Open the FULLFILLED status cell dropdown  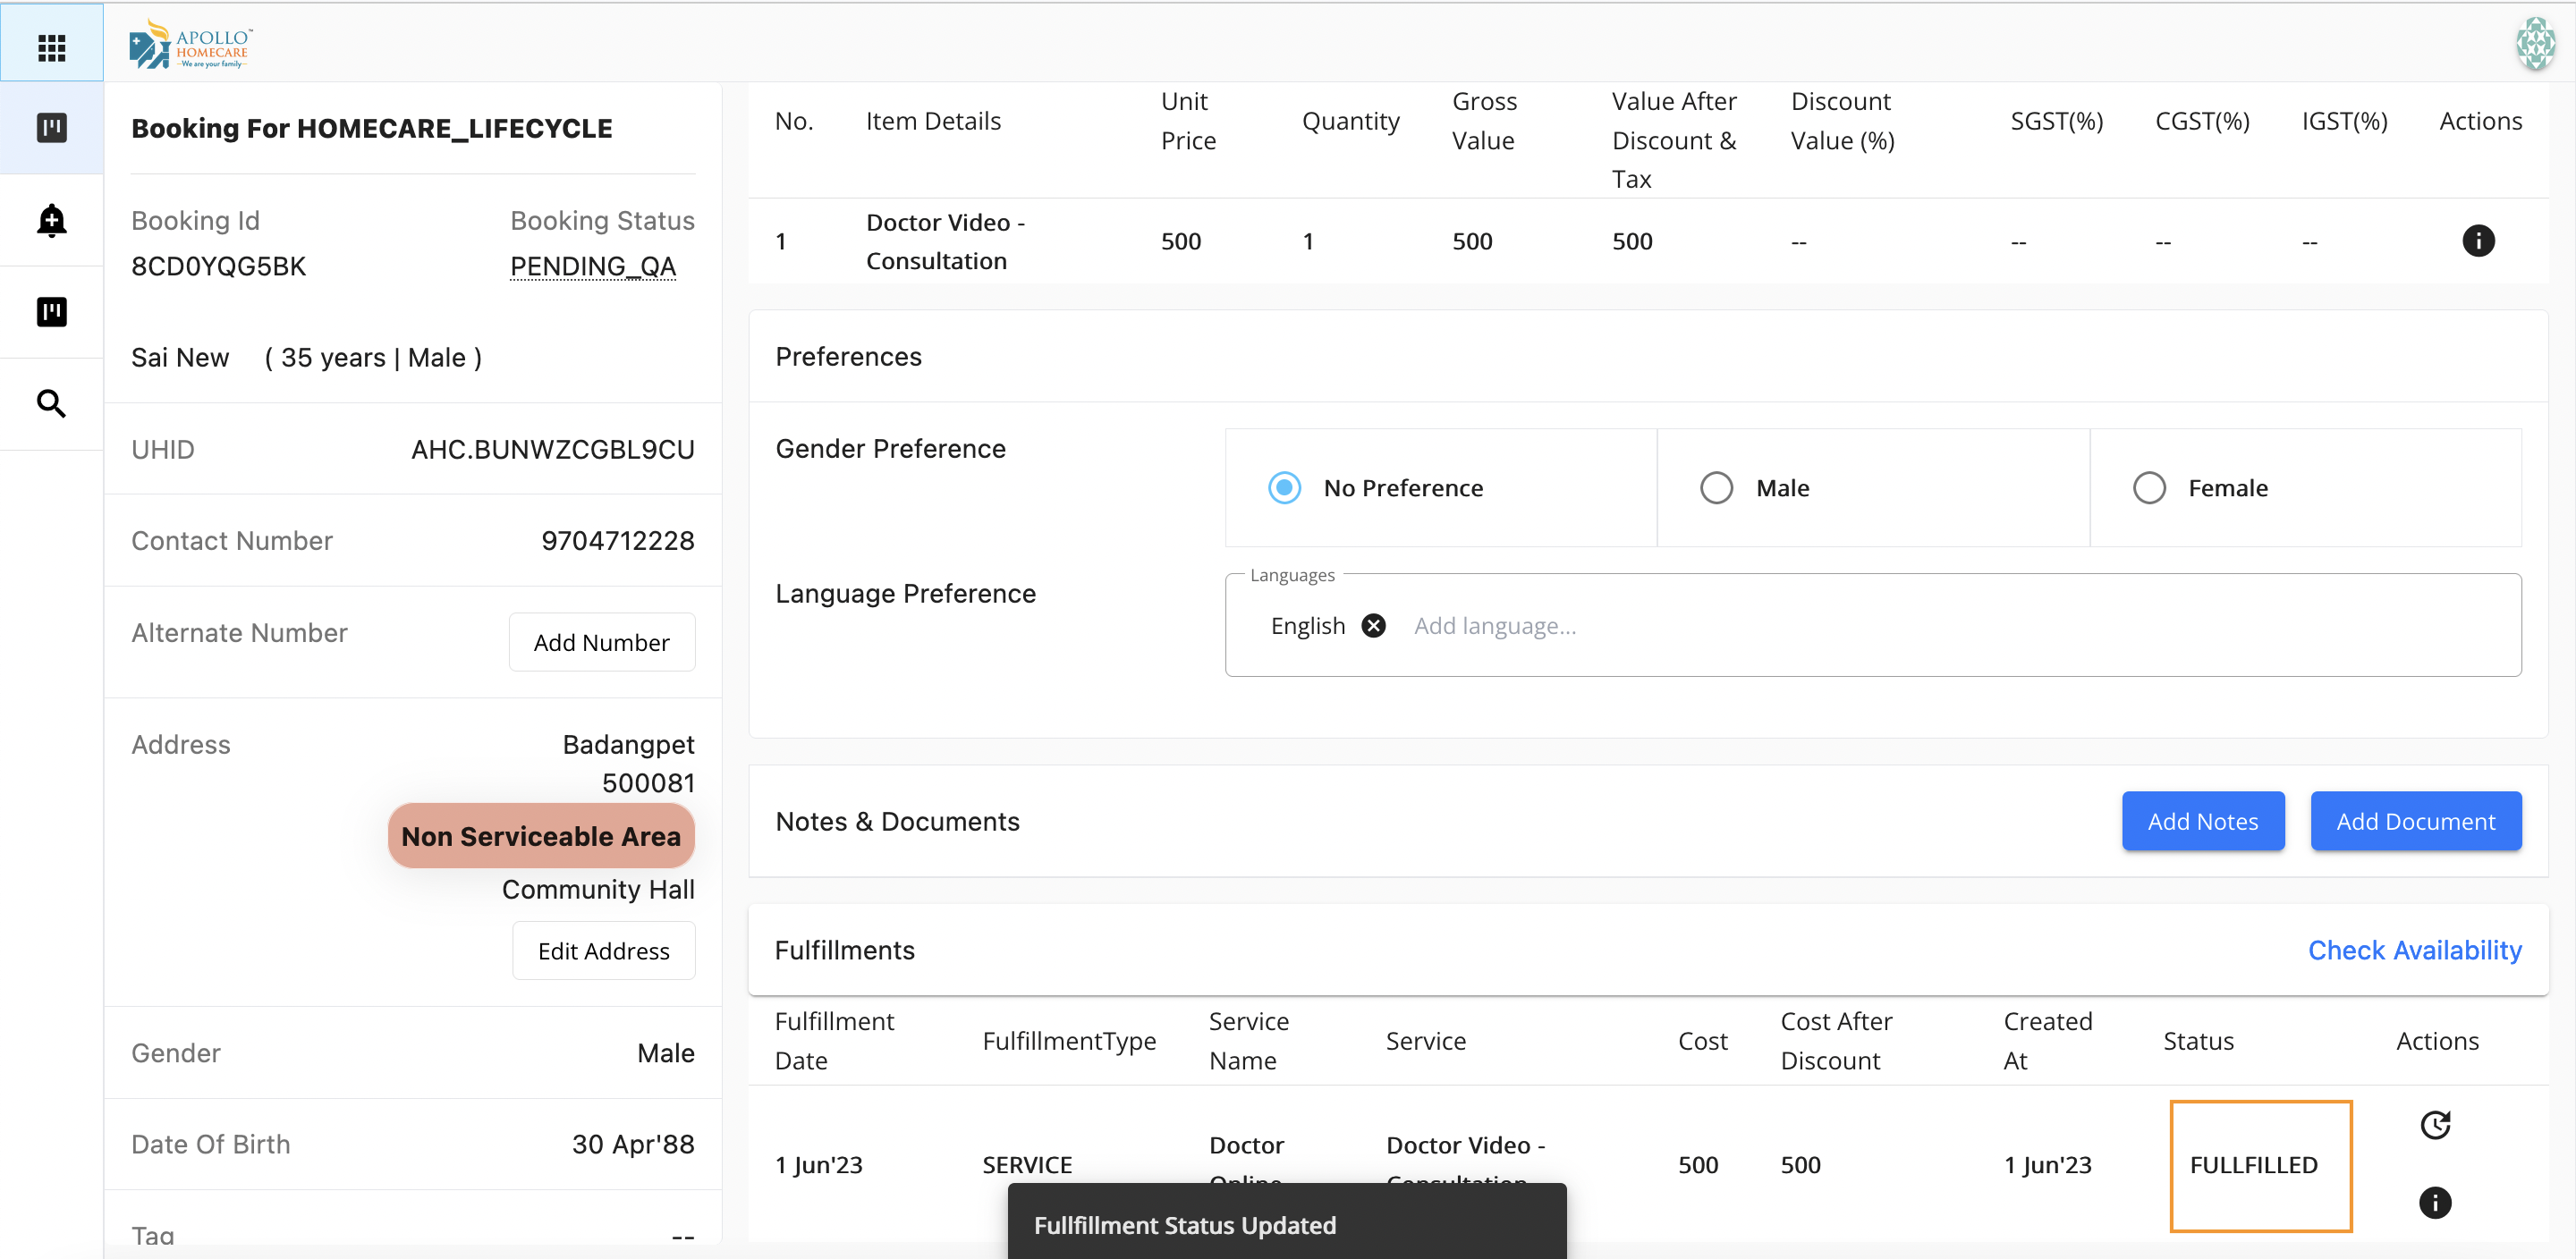[x=2259, y=1165]
